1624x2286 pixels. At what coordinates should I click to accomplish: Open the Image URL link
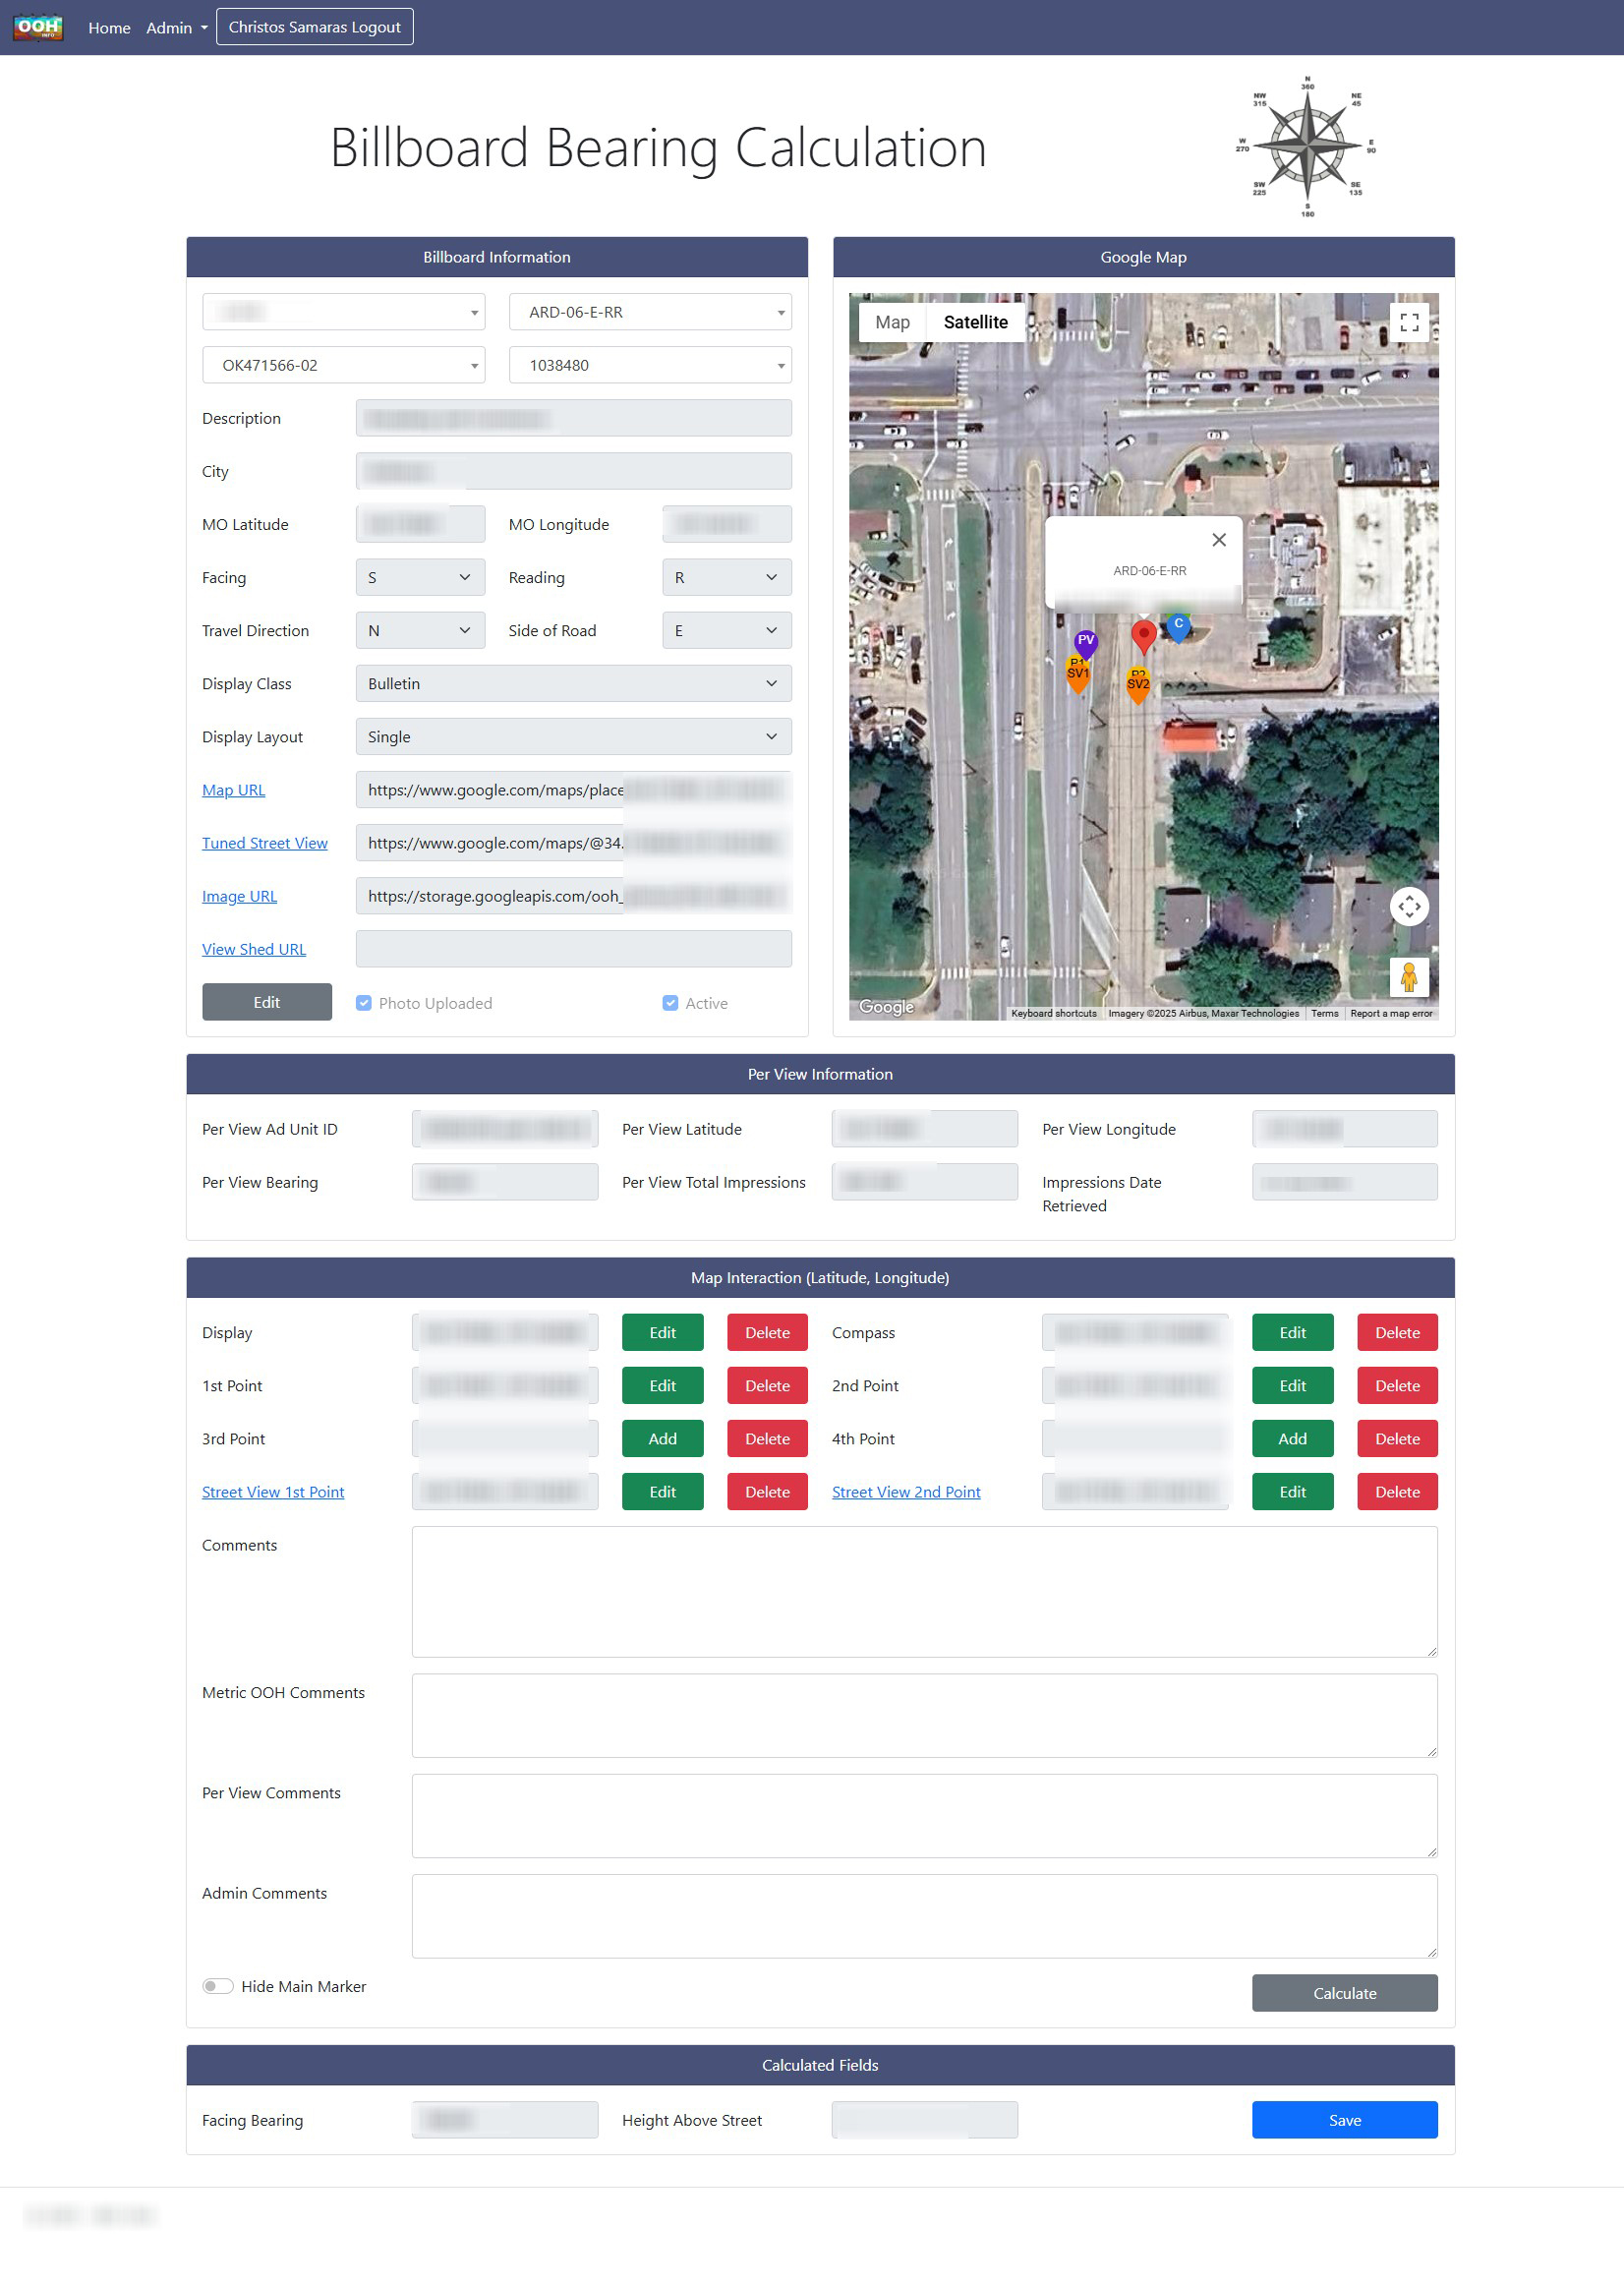[x=239, y=896]
